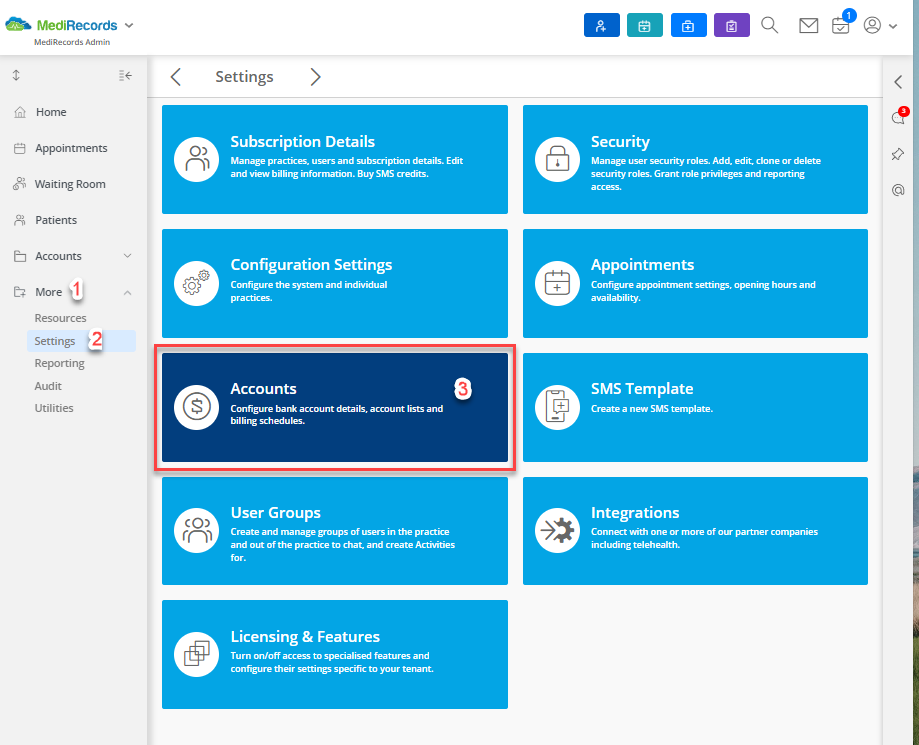Click the SMS Template phone icon
Screen dimensions: 919x745
click(557, 407)
